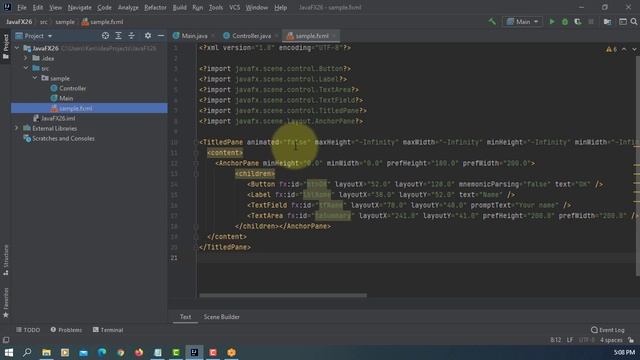Open Windows taskbar search
This screenshot has height=360, width=640.
click(x=27, y=352)
